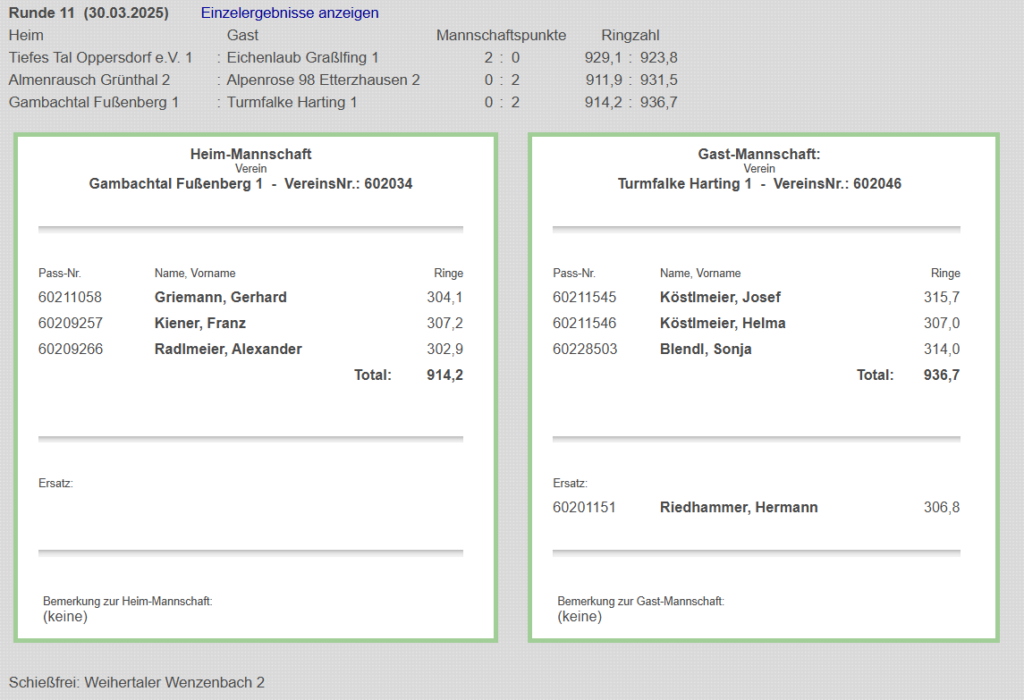Click the Runde 11 (30.03.2025) heading

(x=88, y=13)
